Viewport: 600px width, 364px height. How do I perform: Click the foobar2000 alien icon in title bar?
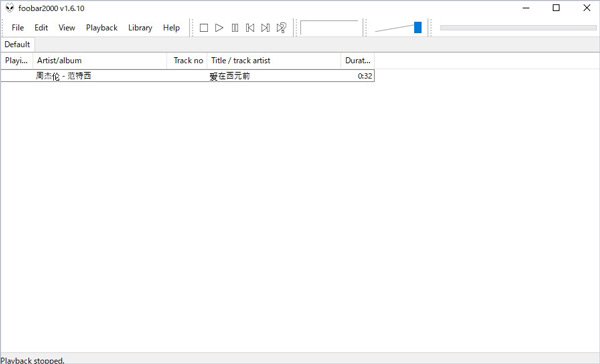coord(10,8)
